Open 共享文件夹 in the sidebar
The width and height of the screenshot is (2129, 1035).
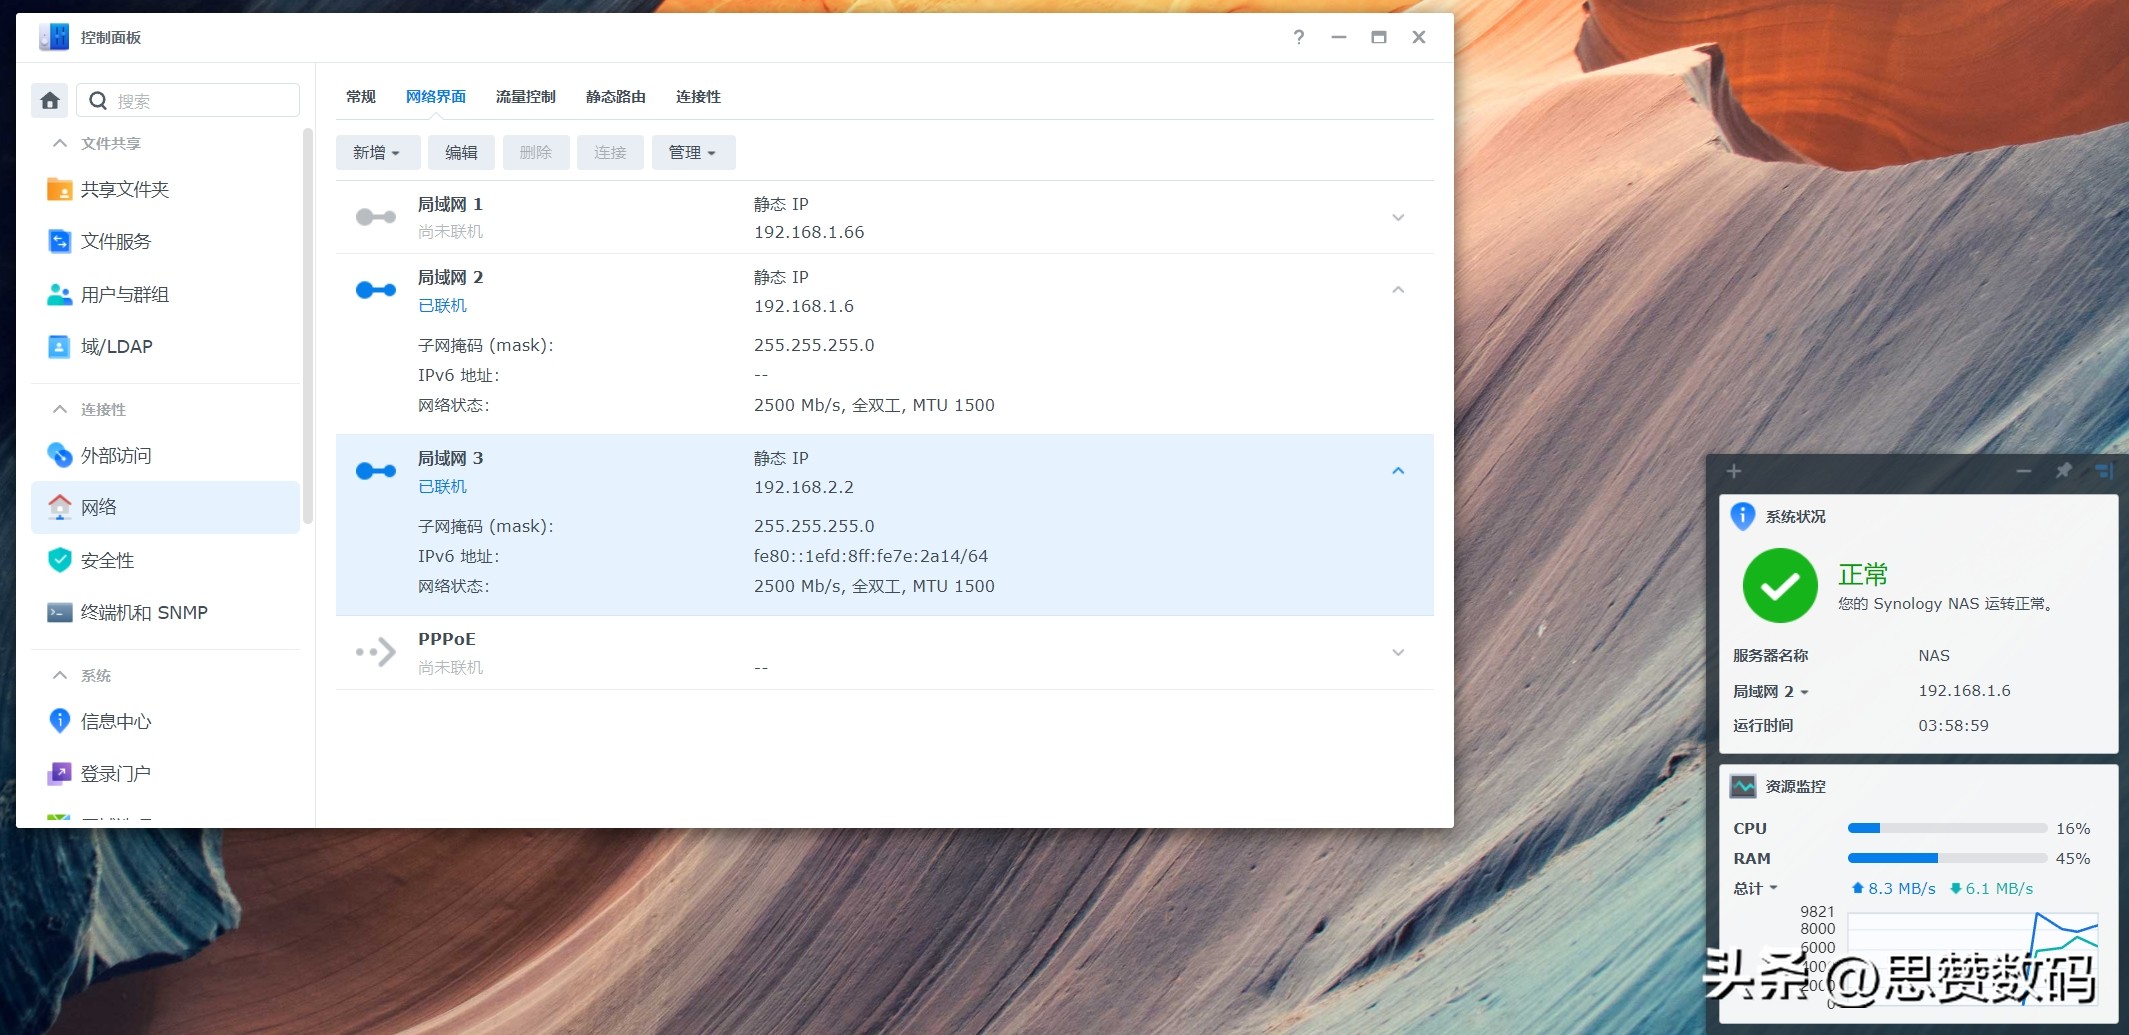[x=124, y=190]
